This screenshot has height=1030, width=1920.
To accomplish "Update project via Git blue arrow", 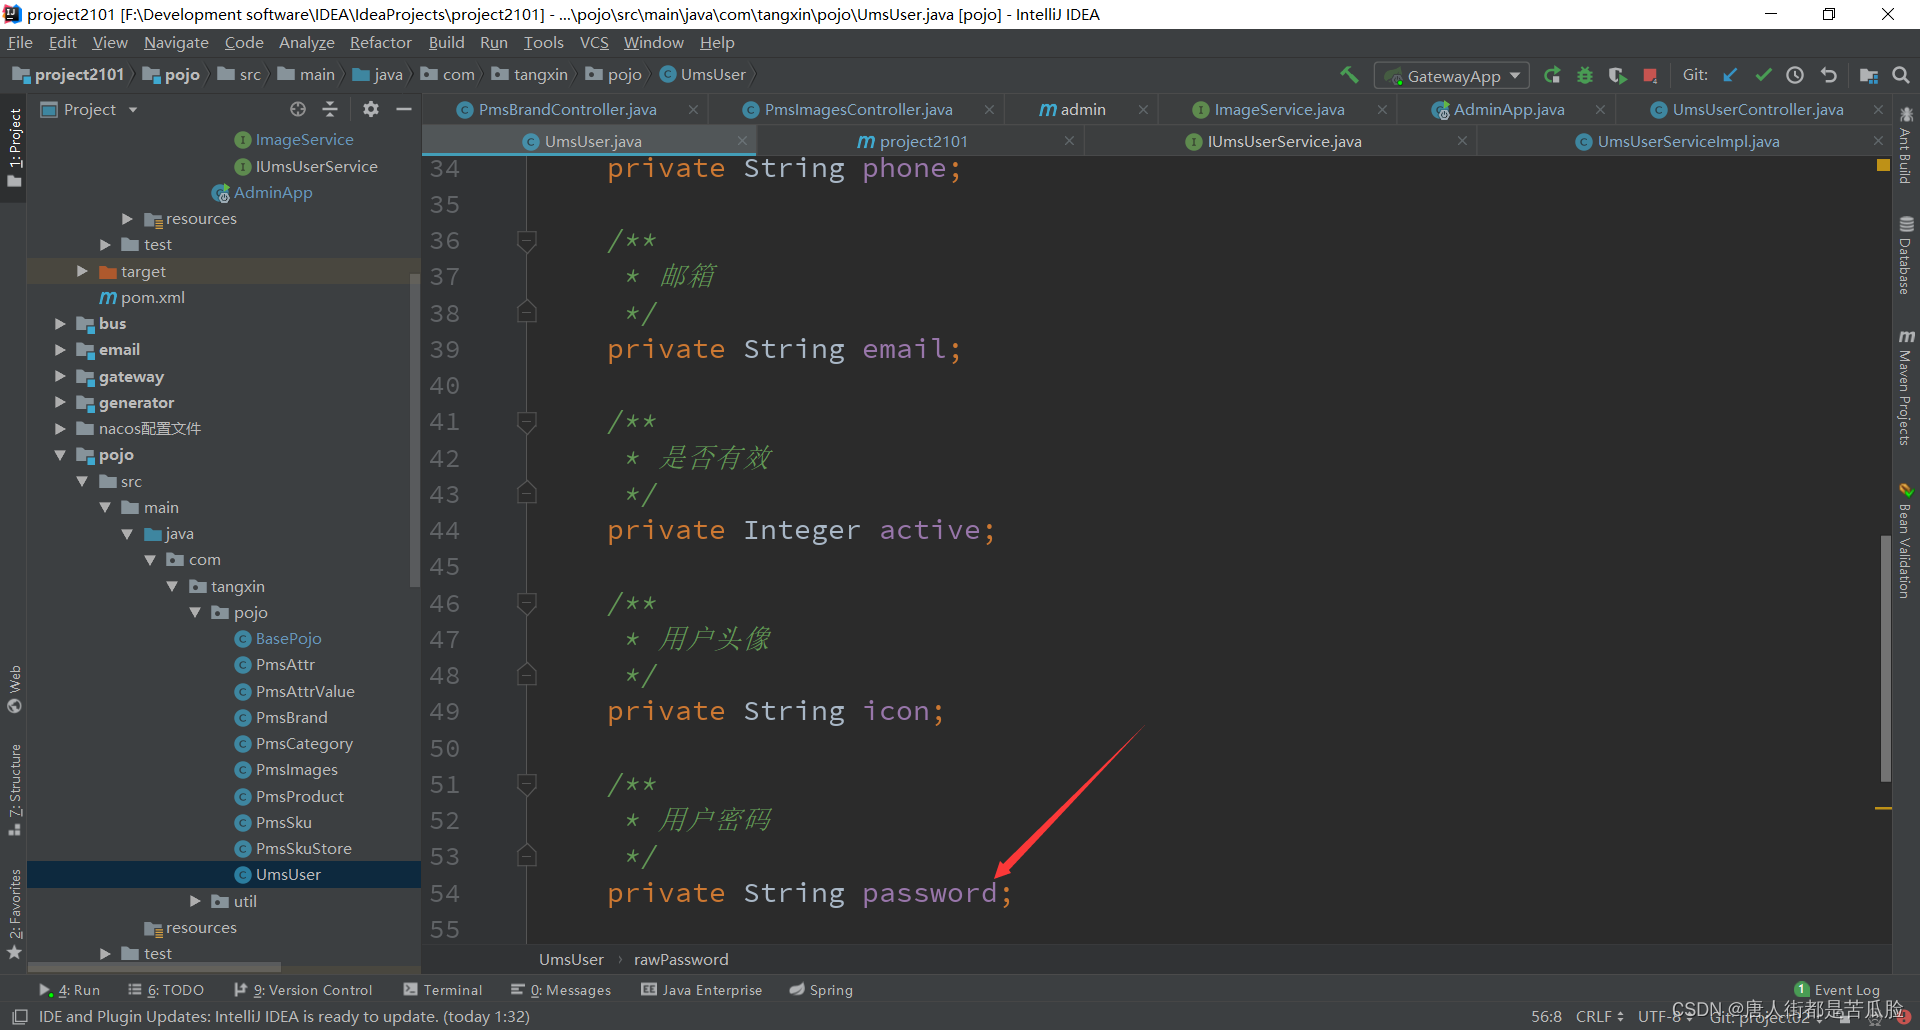I will click(1730, 75).
